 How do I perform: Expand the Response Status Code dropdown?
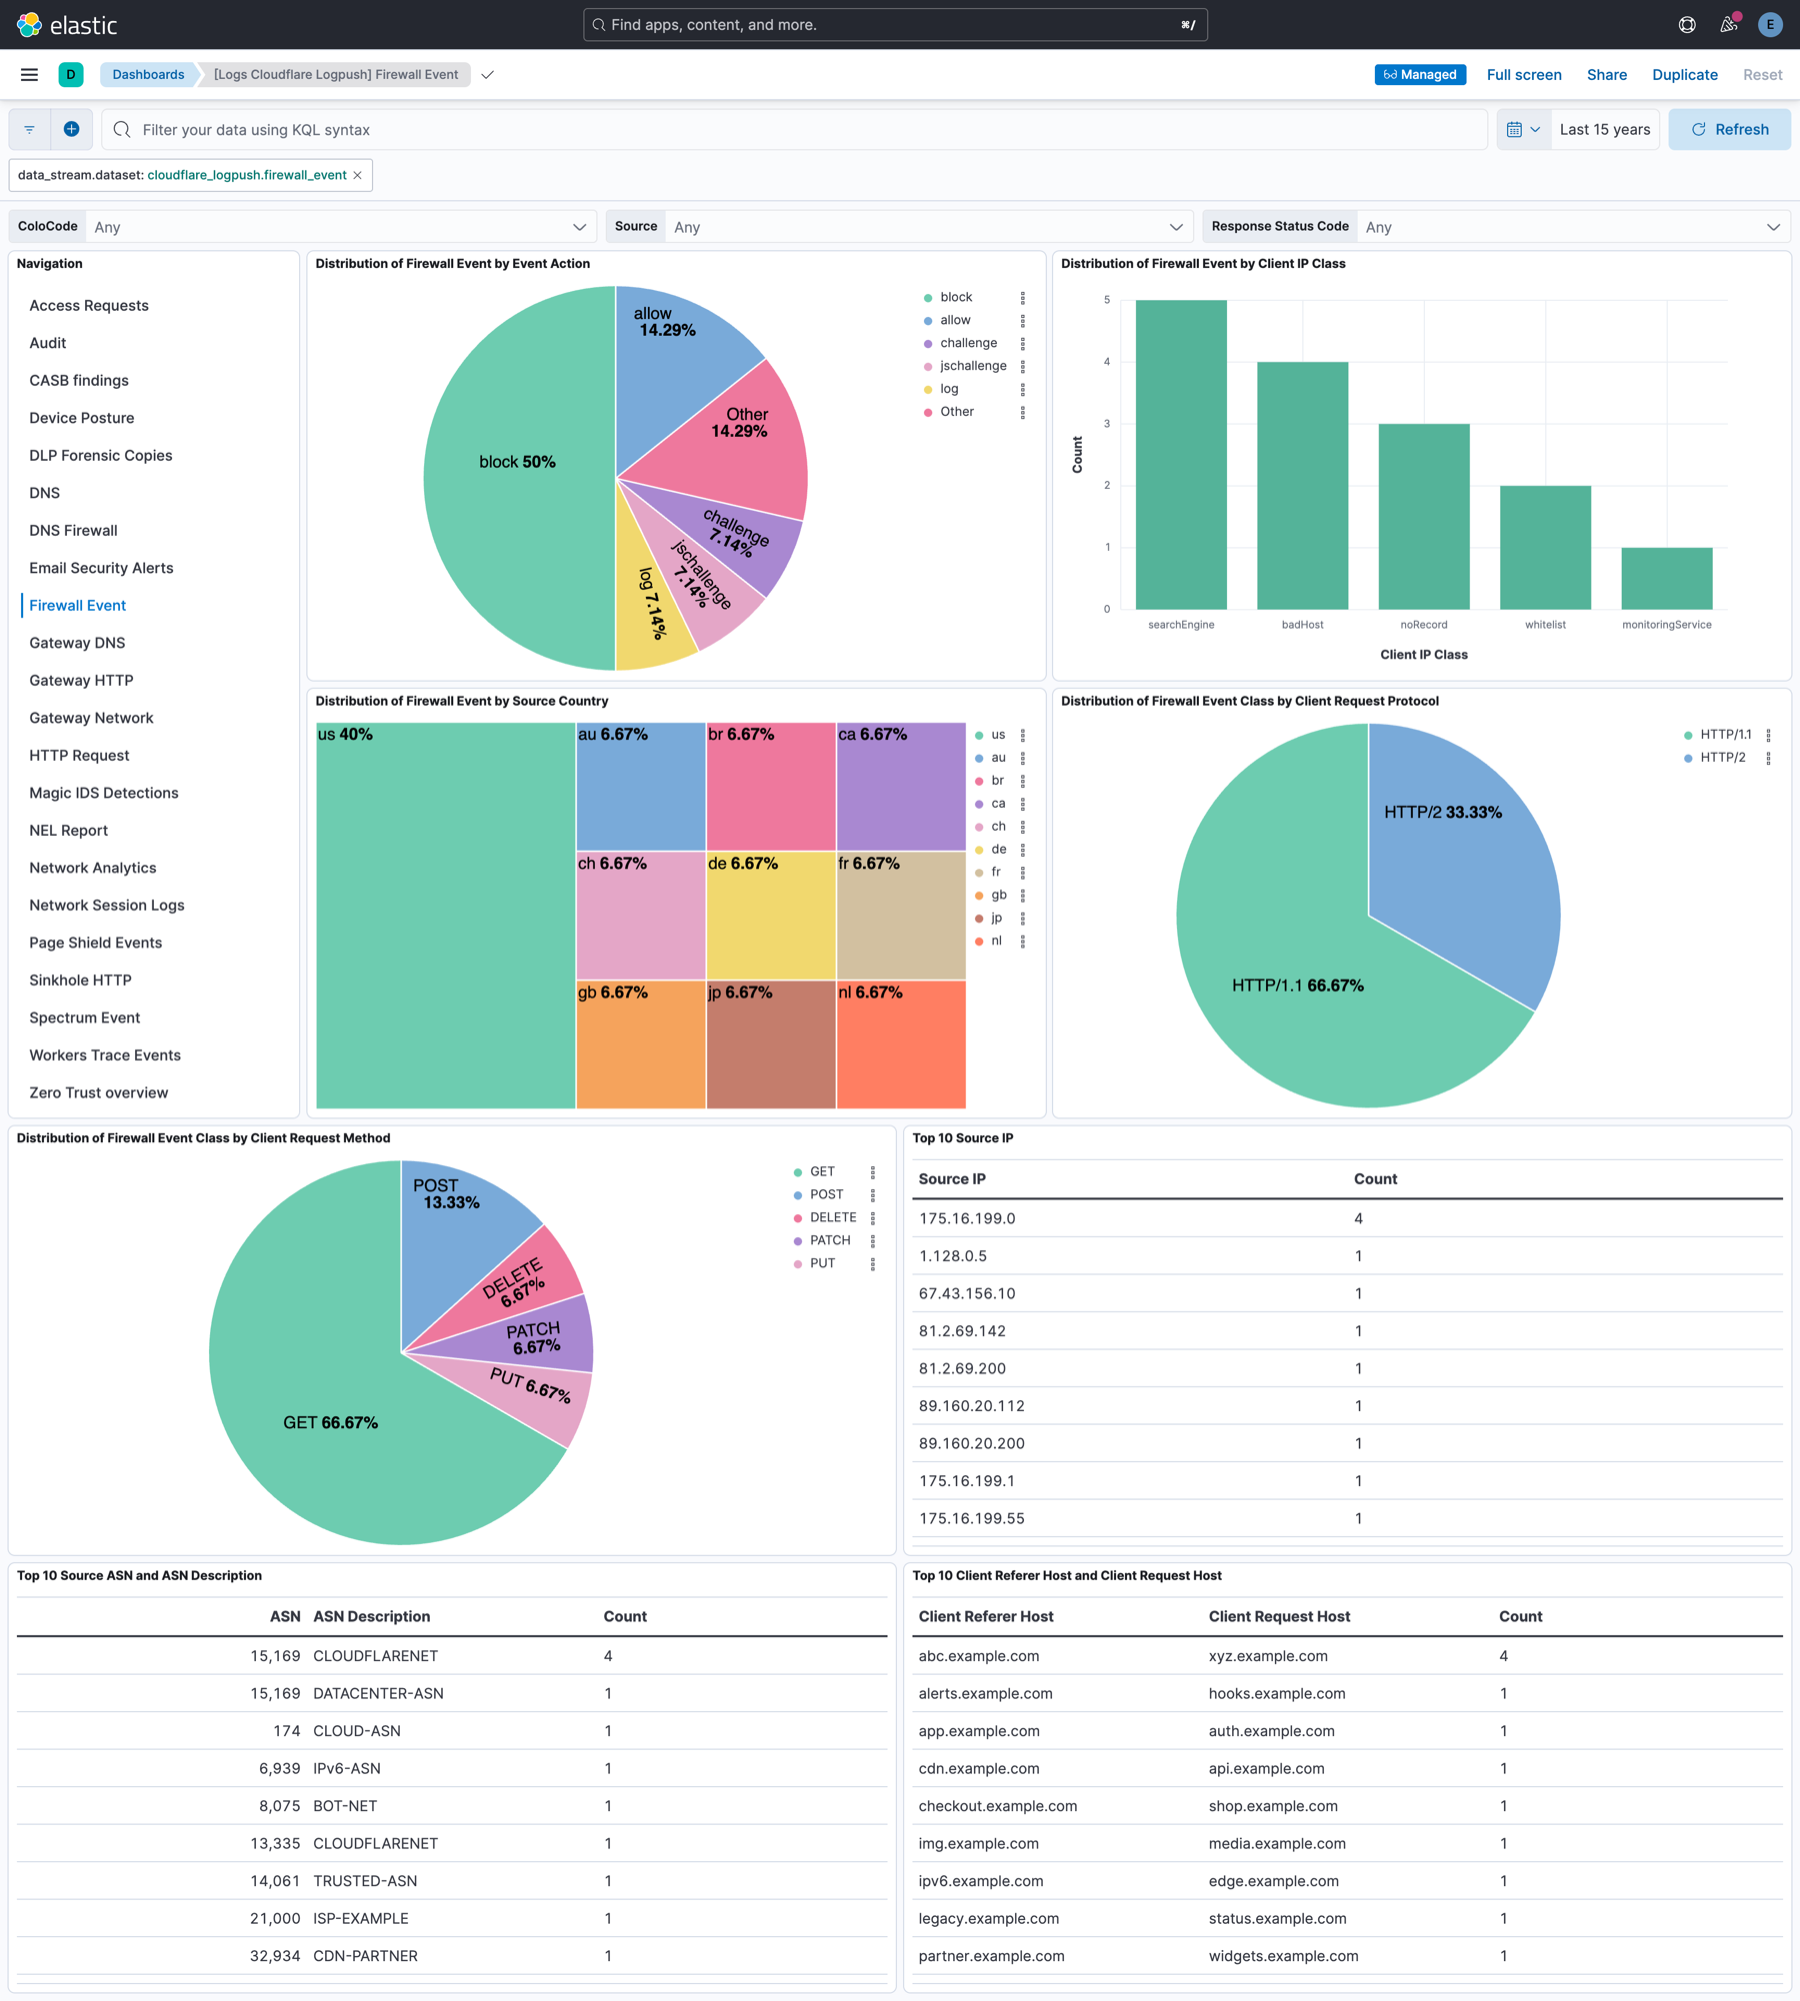(1573, 227)
